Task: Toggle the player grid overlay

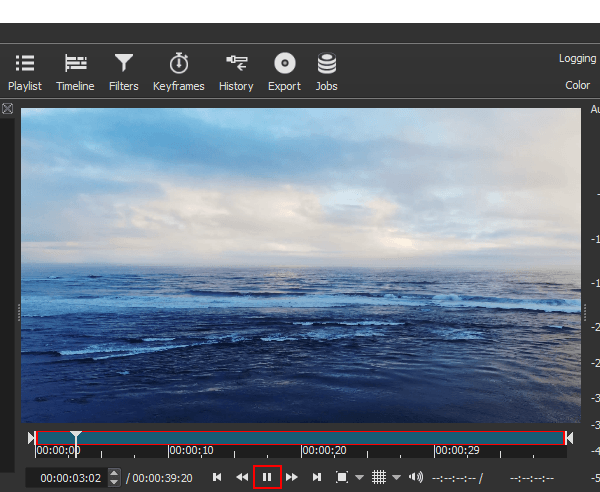Action: coord(379,477)
